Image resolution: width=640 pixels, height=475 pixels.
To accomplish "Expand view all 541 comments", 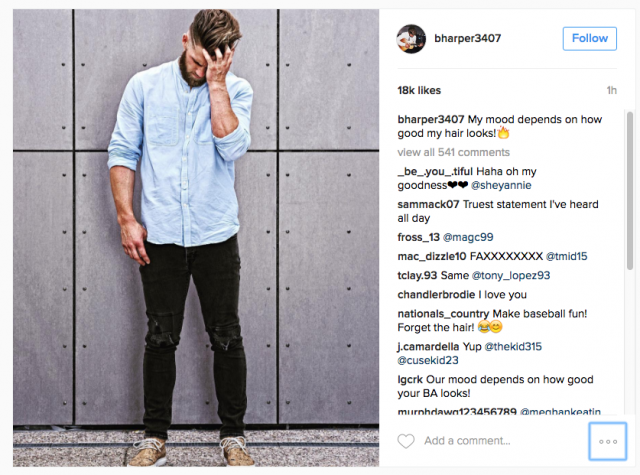I will tap(453, 152).
